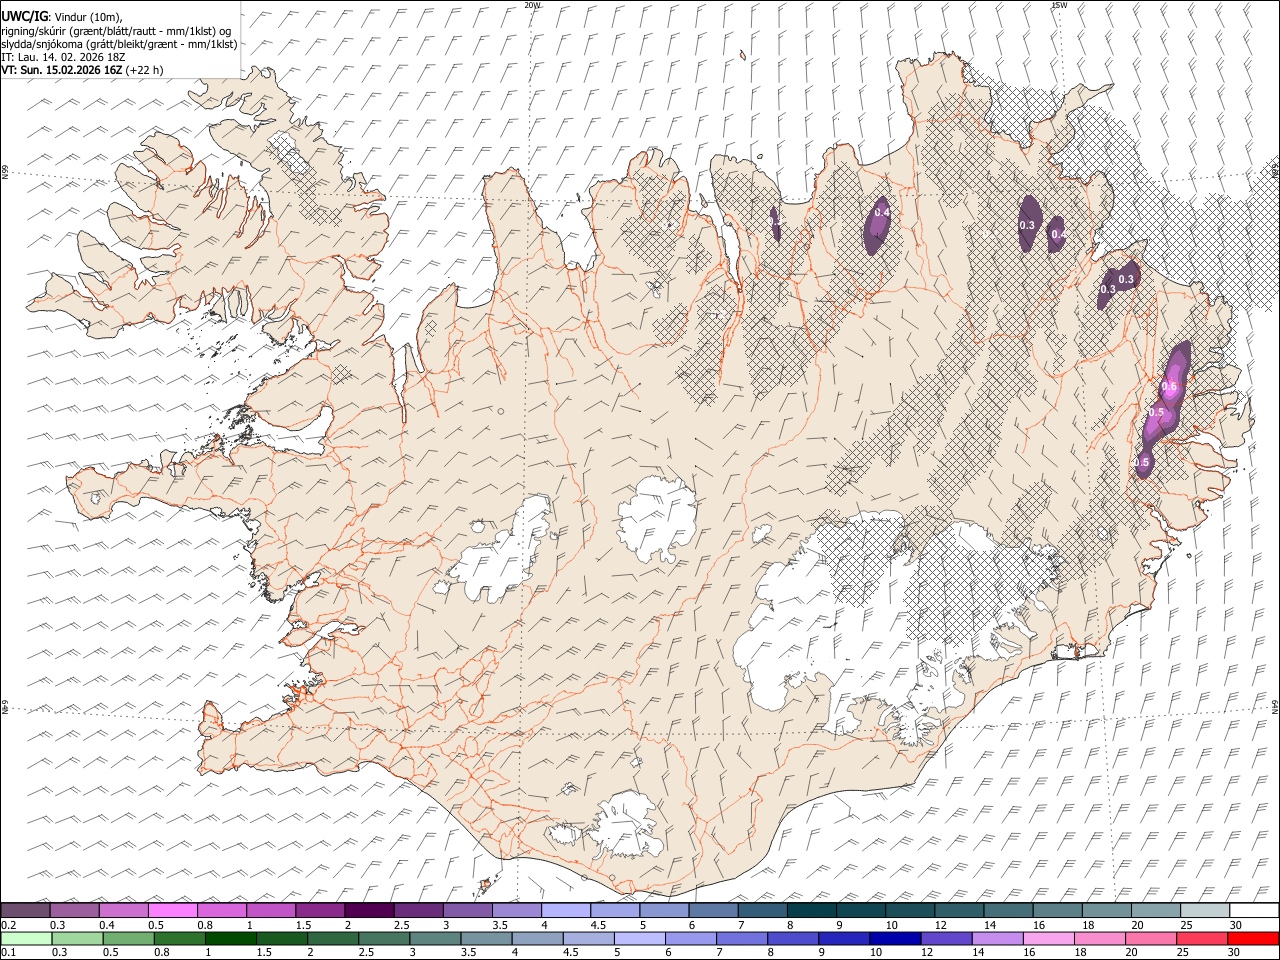
Task: Select the lower legend swatch starting at 2.5
Action: click(x=383, y=938)
